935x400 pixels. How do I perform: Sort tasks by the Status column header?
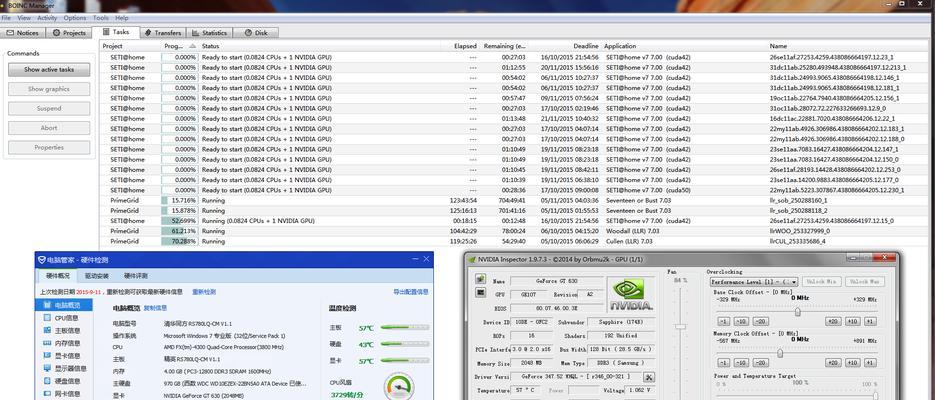pos(321,46)
